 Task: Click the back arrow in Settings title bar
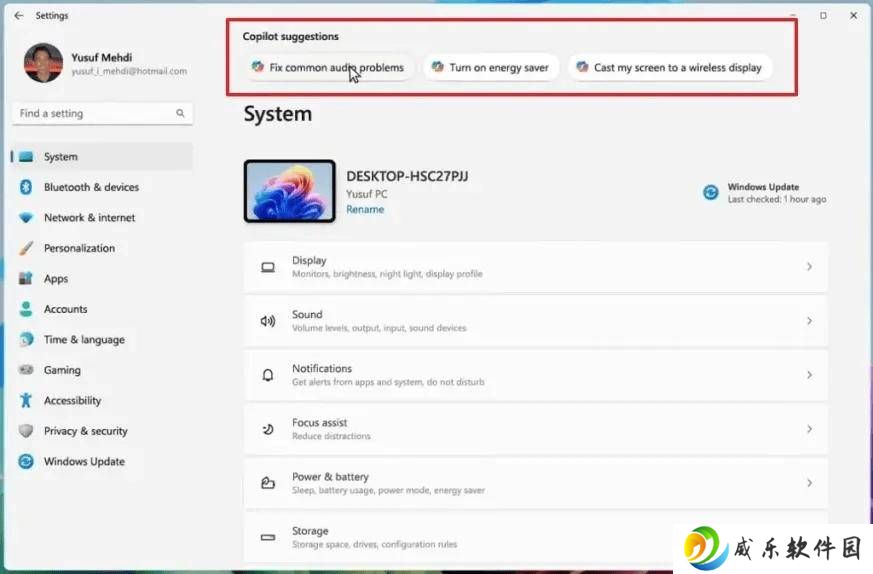click(x=19, y=16)
